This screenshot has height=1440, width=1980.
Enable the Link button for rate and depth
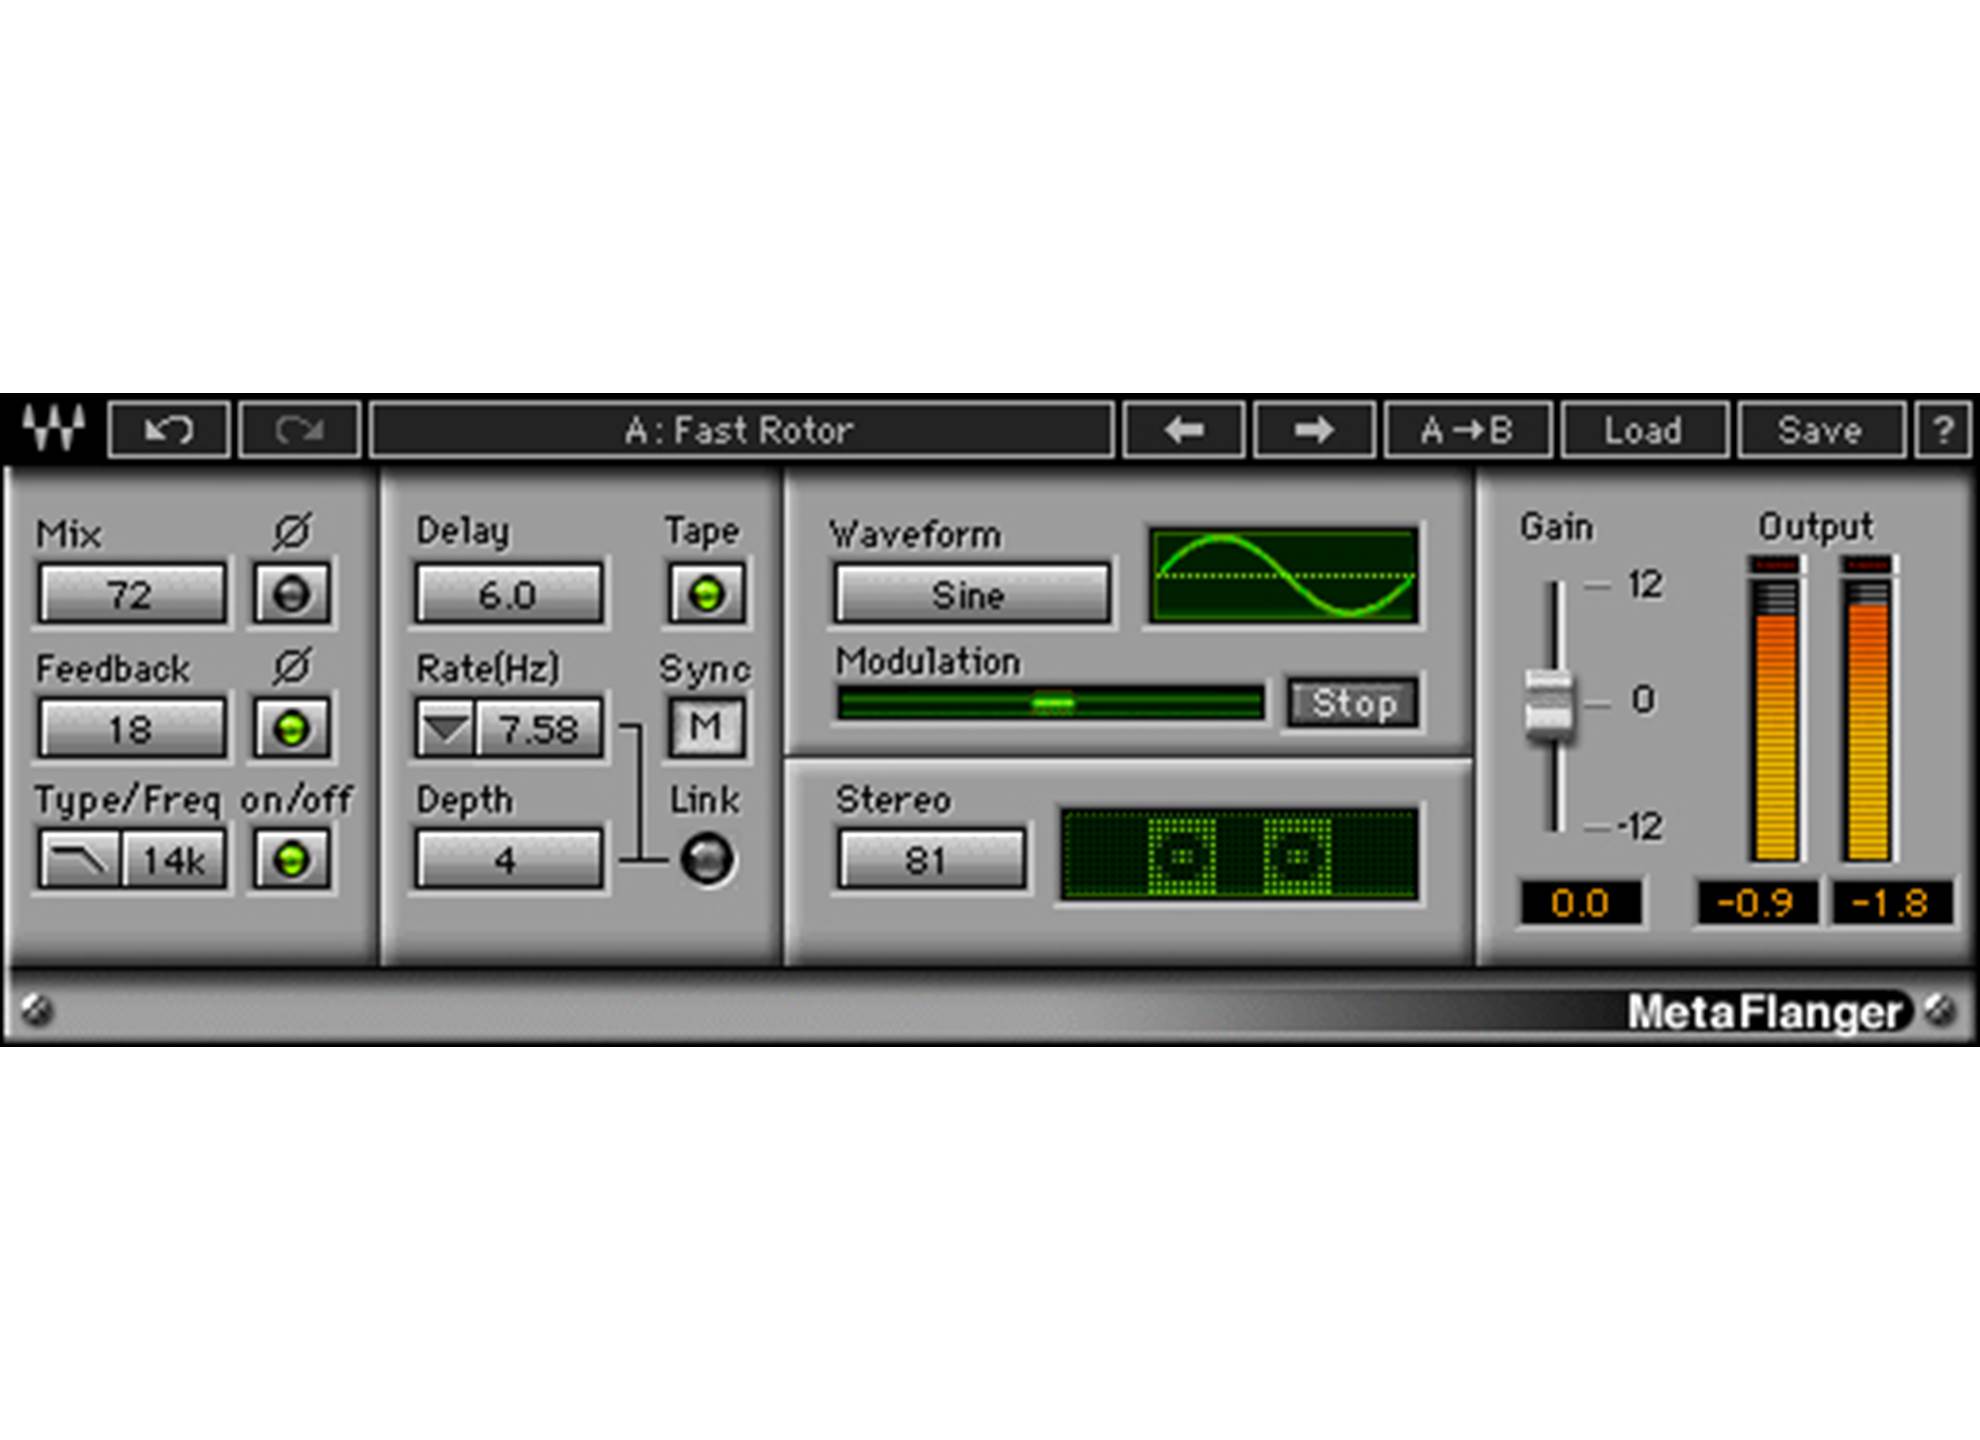coord(706,859)
